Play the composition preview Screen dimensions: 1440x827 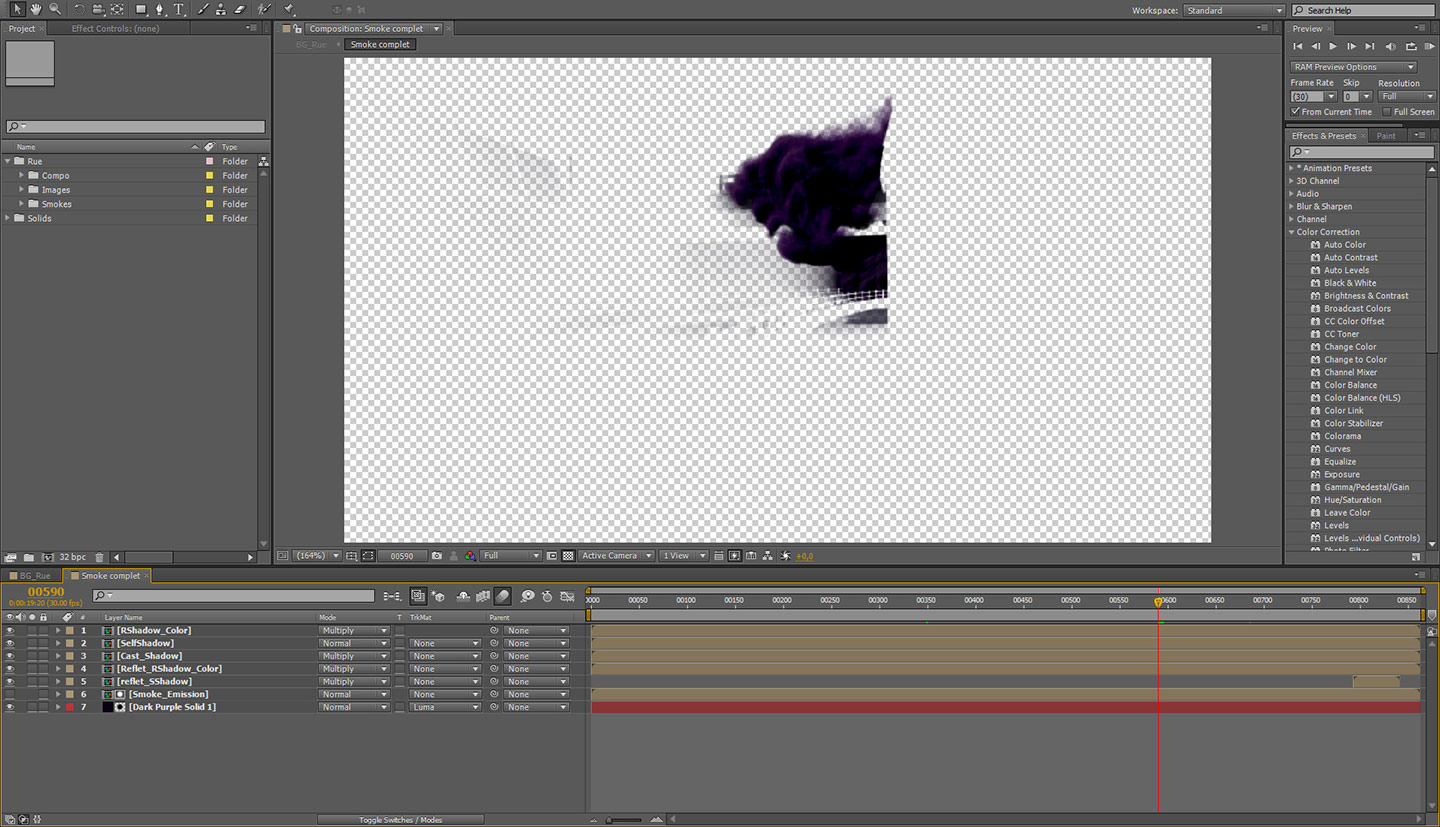tap(1333, 47)
